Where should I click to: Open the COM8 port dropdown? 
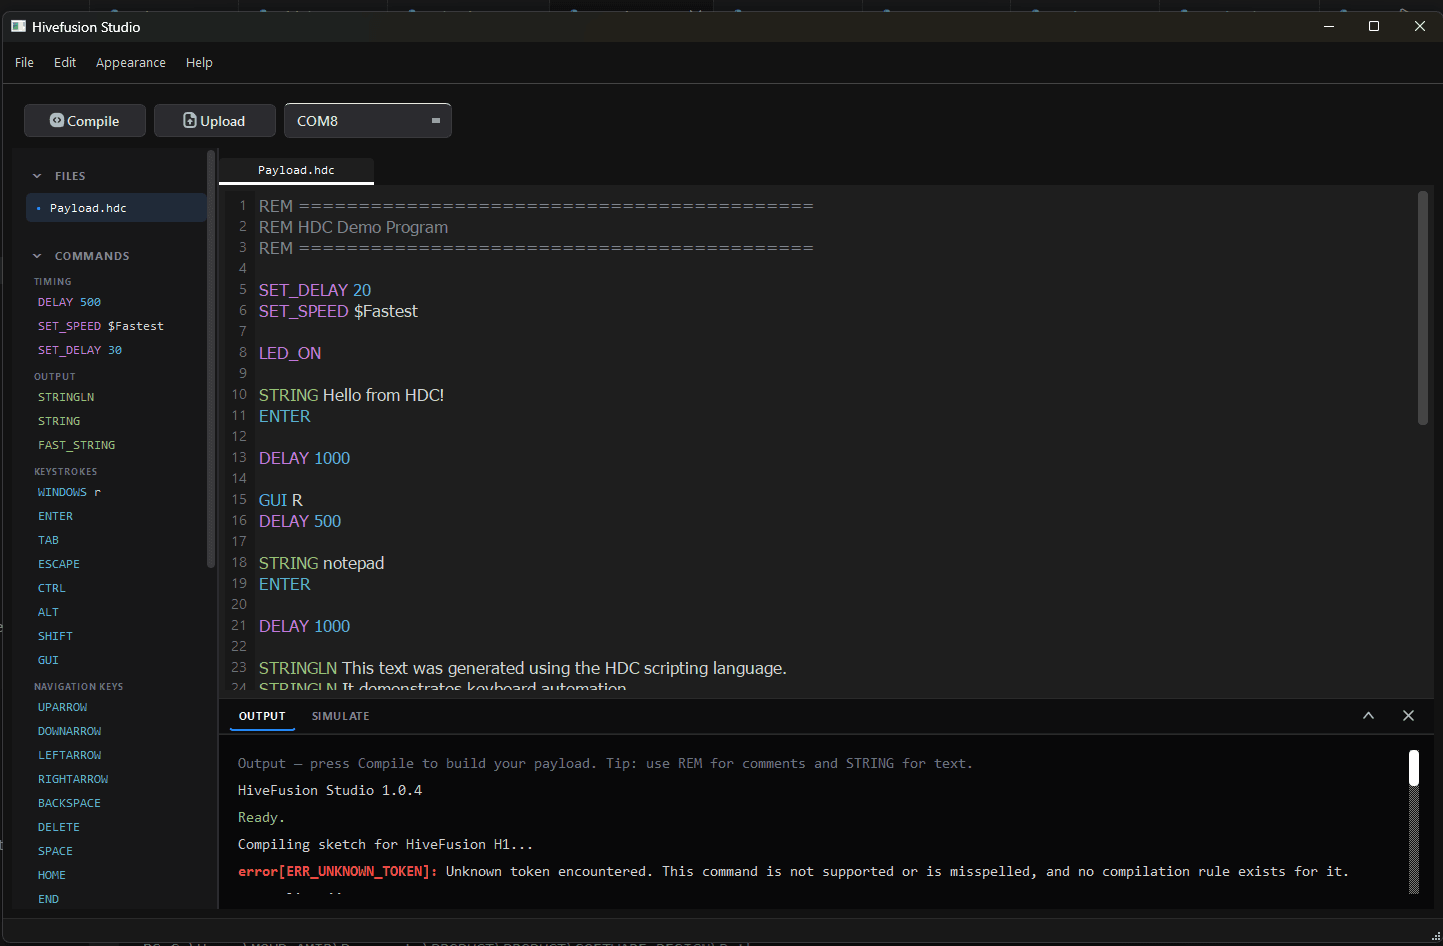coord(368,121)
